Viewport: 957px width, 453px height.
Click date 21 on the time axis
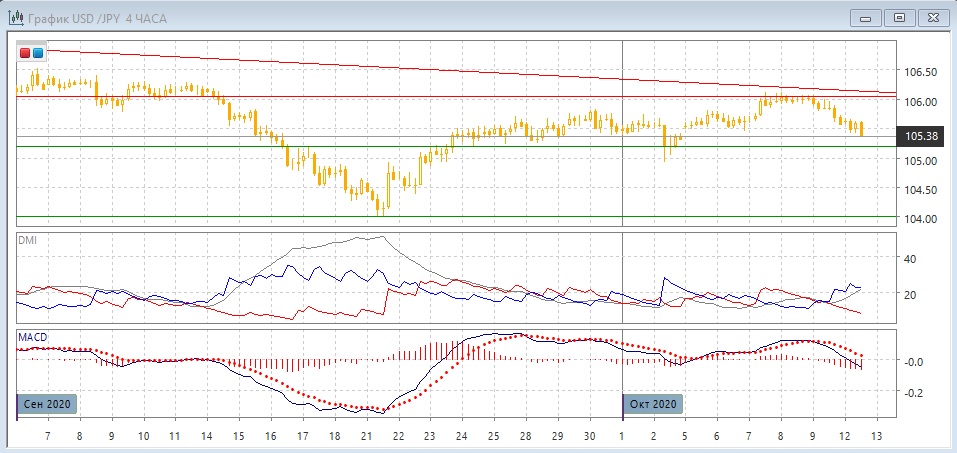point(366,437)
